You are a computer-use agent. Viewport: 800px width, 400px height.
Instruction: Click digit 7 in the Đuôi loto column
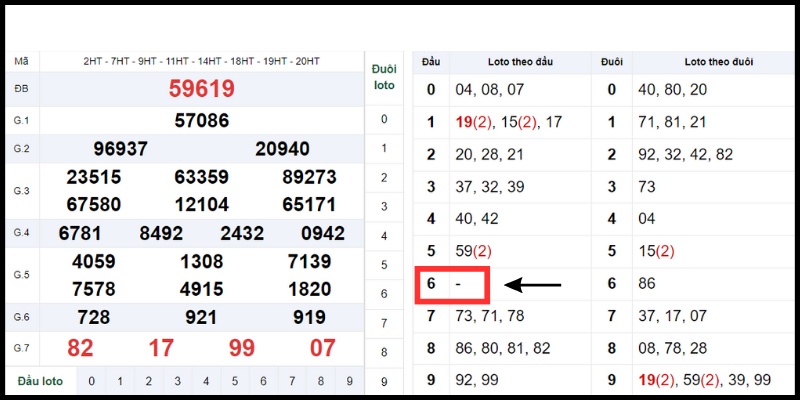click(384, 323)
